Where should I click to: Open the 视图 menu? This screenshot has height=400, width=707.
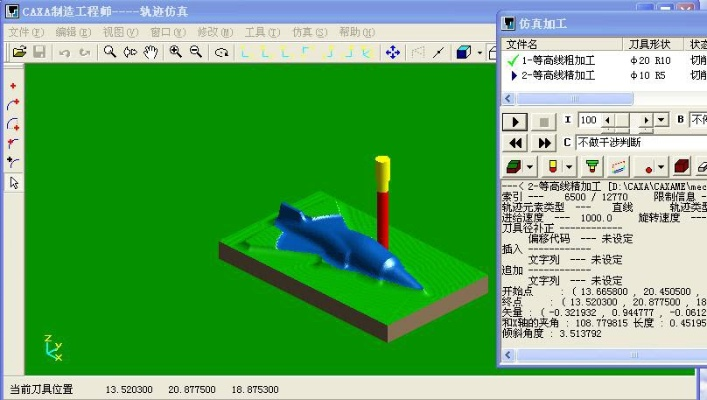[120, 32]
